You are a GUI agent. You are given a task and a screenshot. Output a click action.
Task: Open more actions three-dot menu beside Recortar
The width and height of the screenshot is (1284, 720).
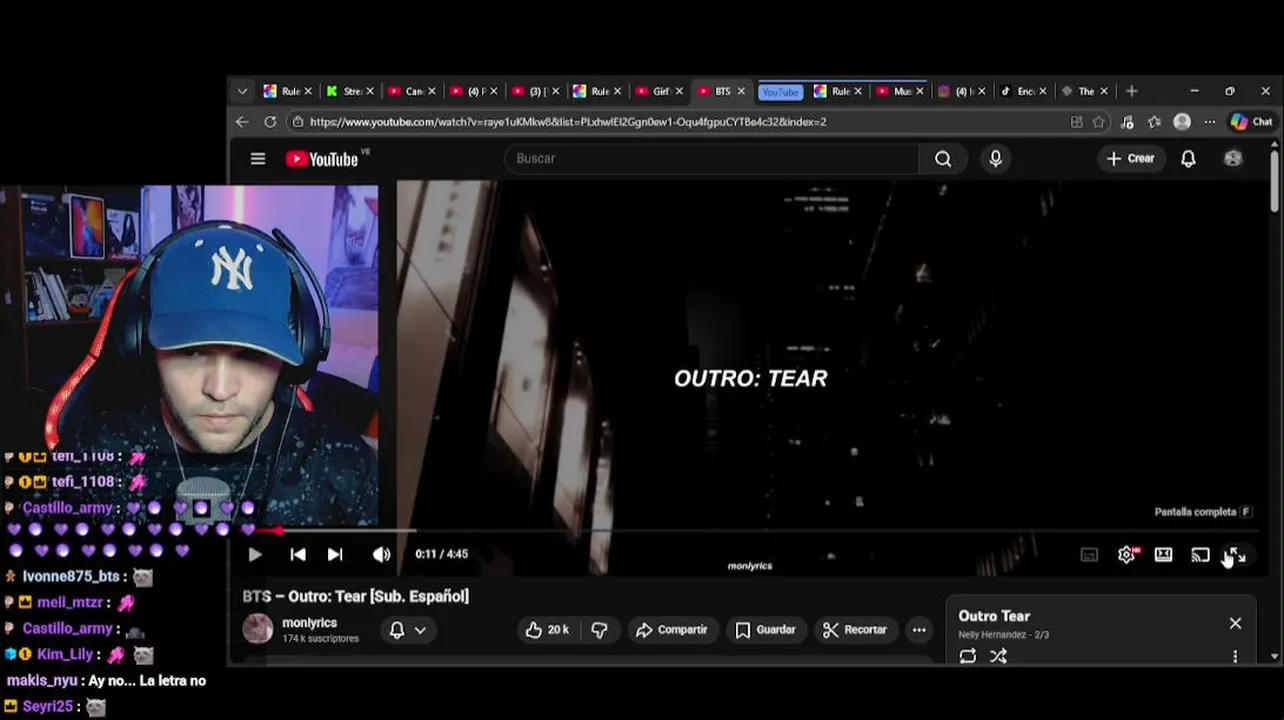(x=919, y=630)
